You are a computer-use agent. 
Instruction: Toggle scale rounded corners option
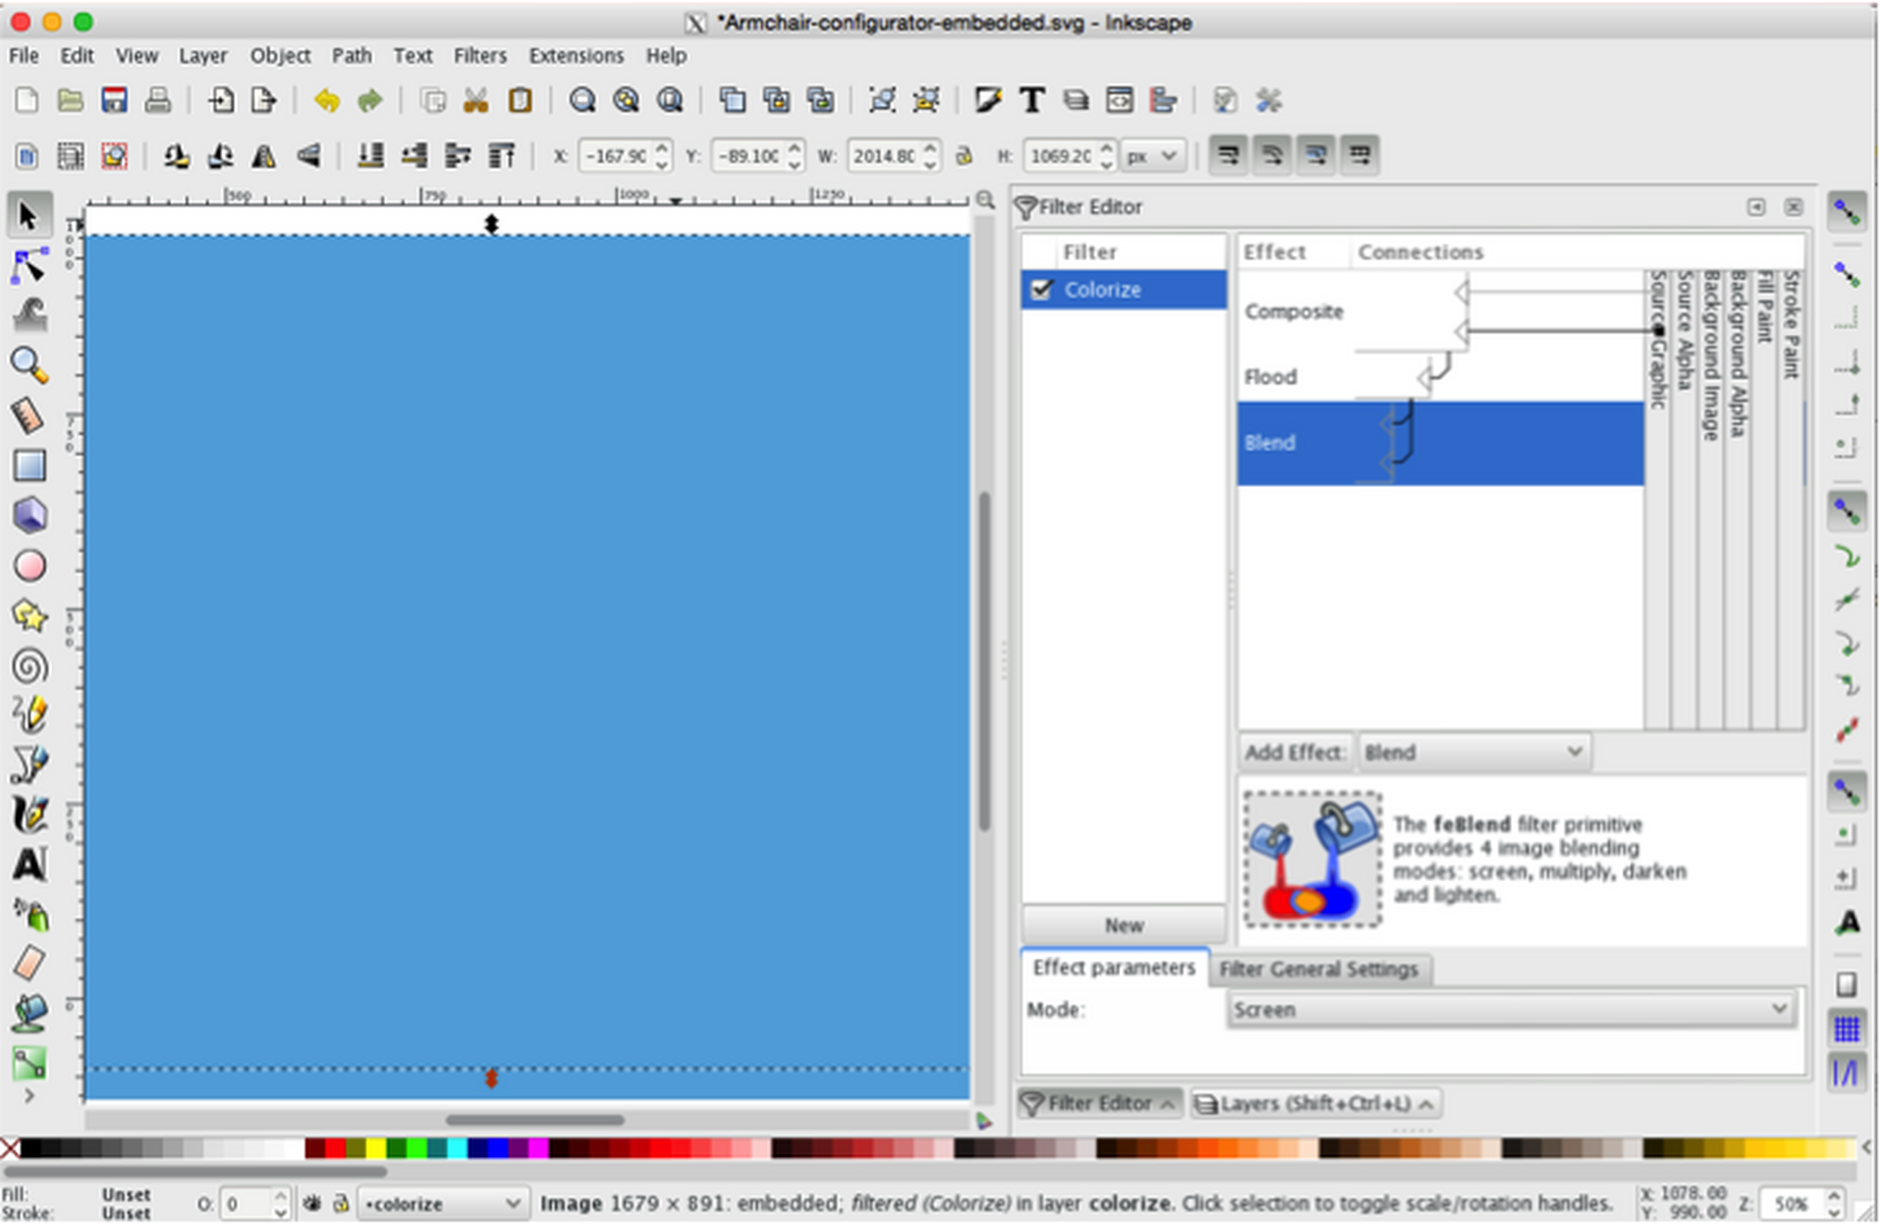(1272, 155)
